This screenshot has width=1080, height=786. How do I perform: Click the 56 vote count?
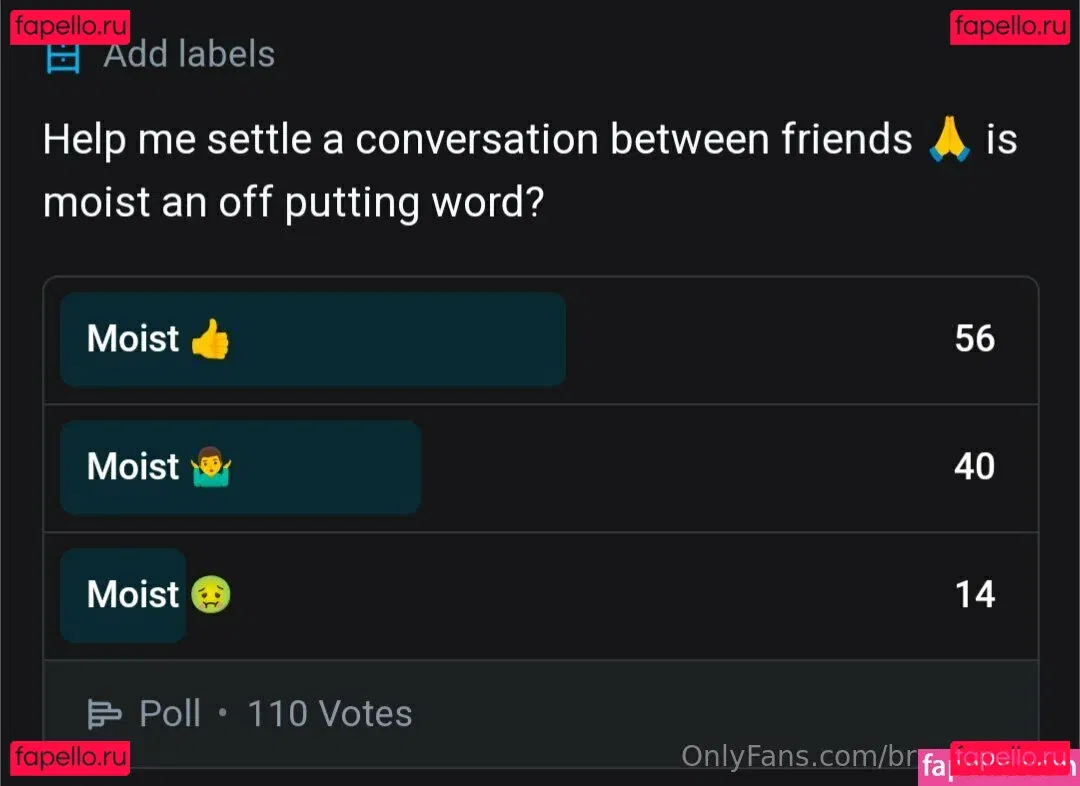coord(974,339)
